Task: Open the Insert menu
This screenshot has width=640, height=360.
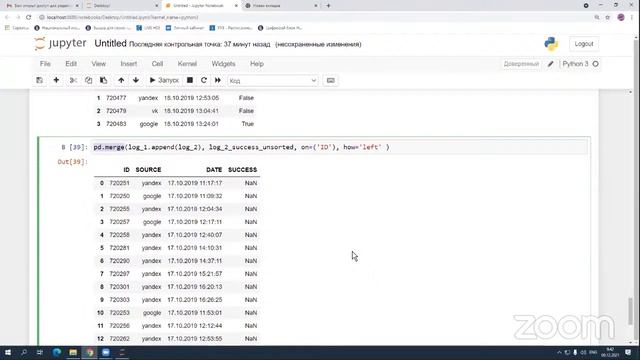Action: pos(129,64)
